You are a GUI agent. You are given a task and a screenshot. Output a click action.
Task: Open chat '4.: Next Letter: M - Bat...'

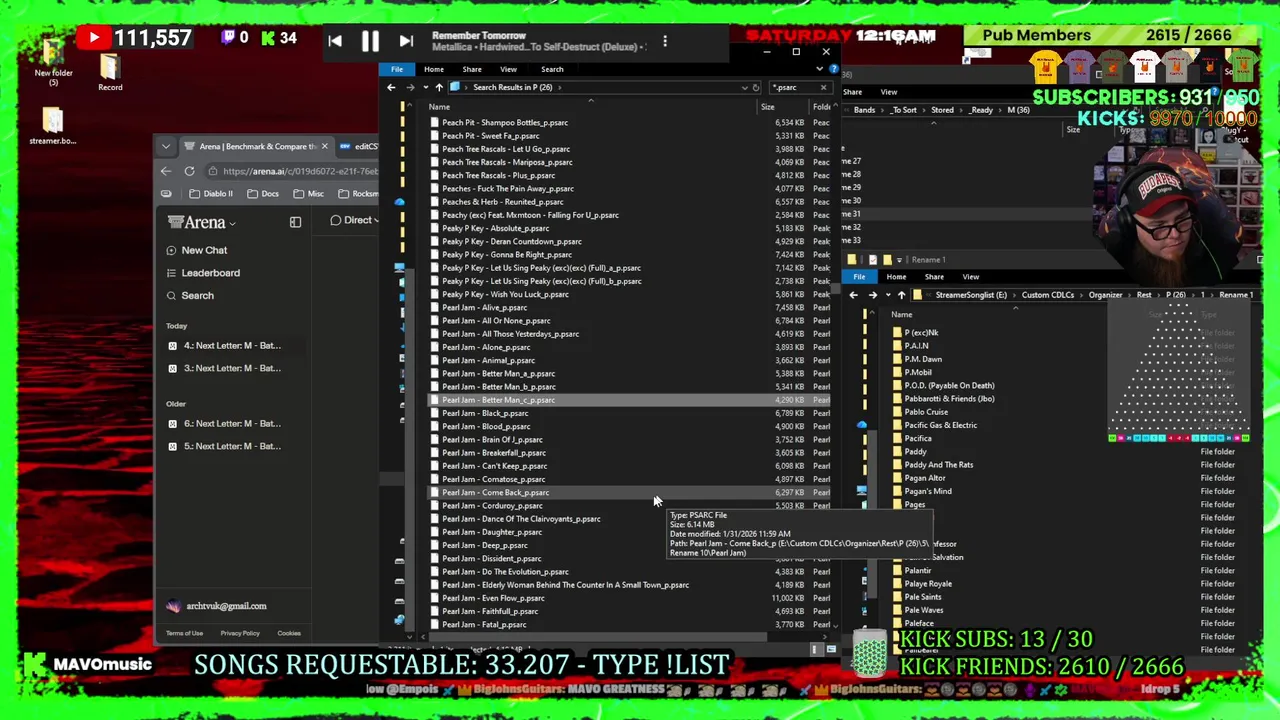(x=225, y=346)
